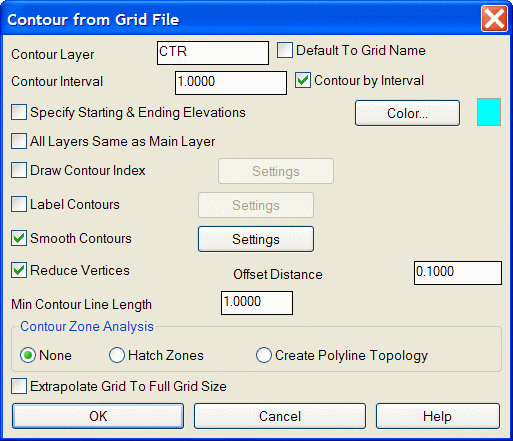
Task: Enable the Default To Grid Name checkbox
Action: point(285,50)
